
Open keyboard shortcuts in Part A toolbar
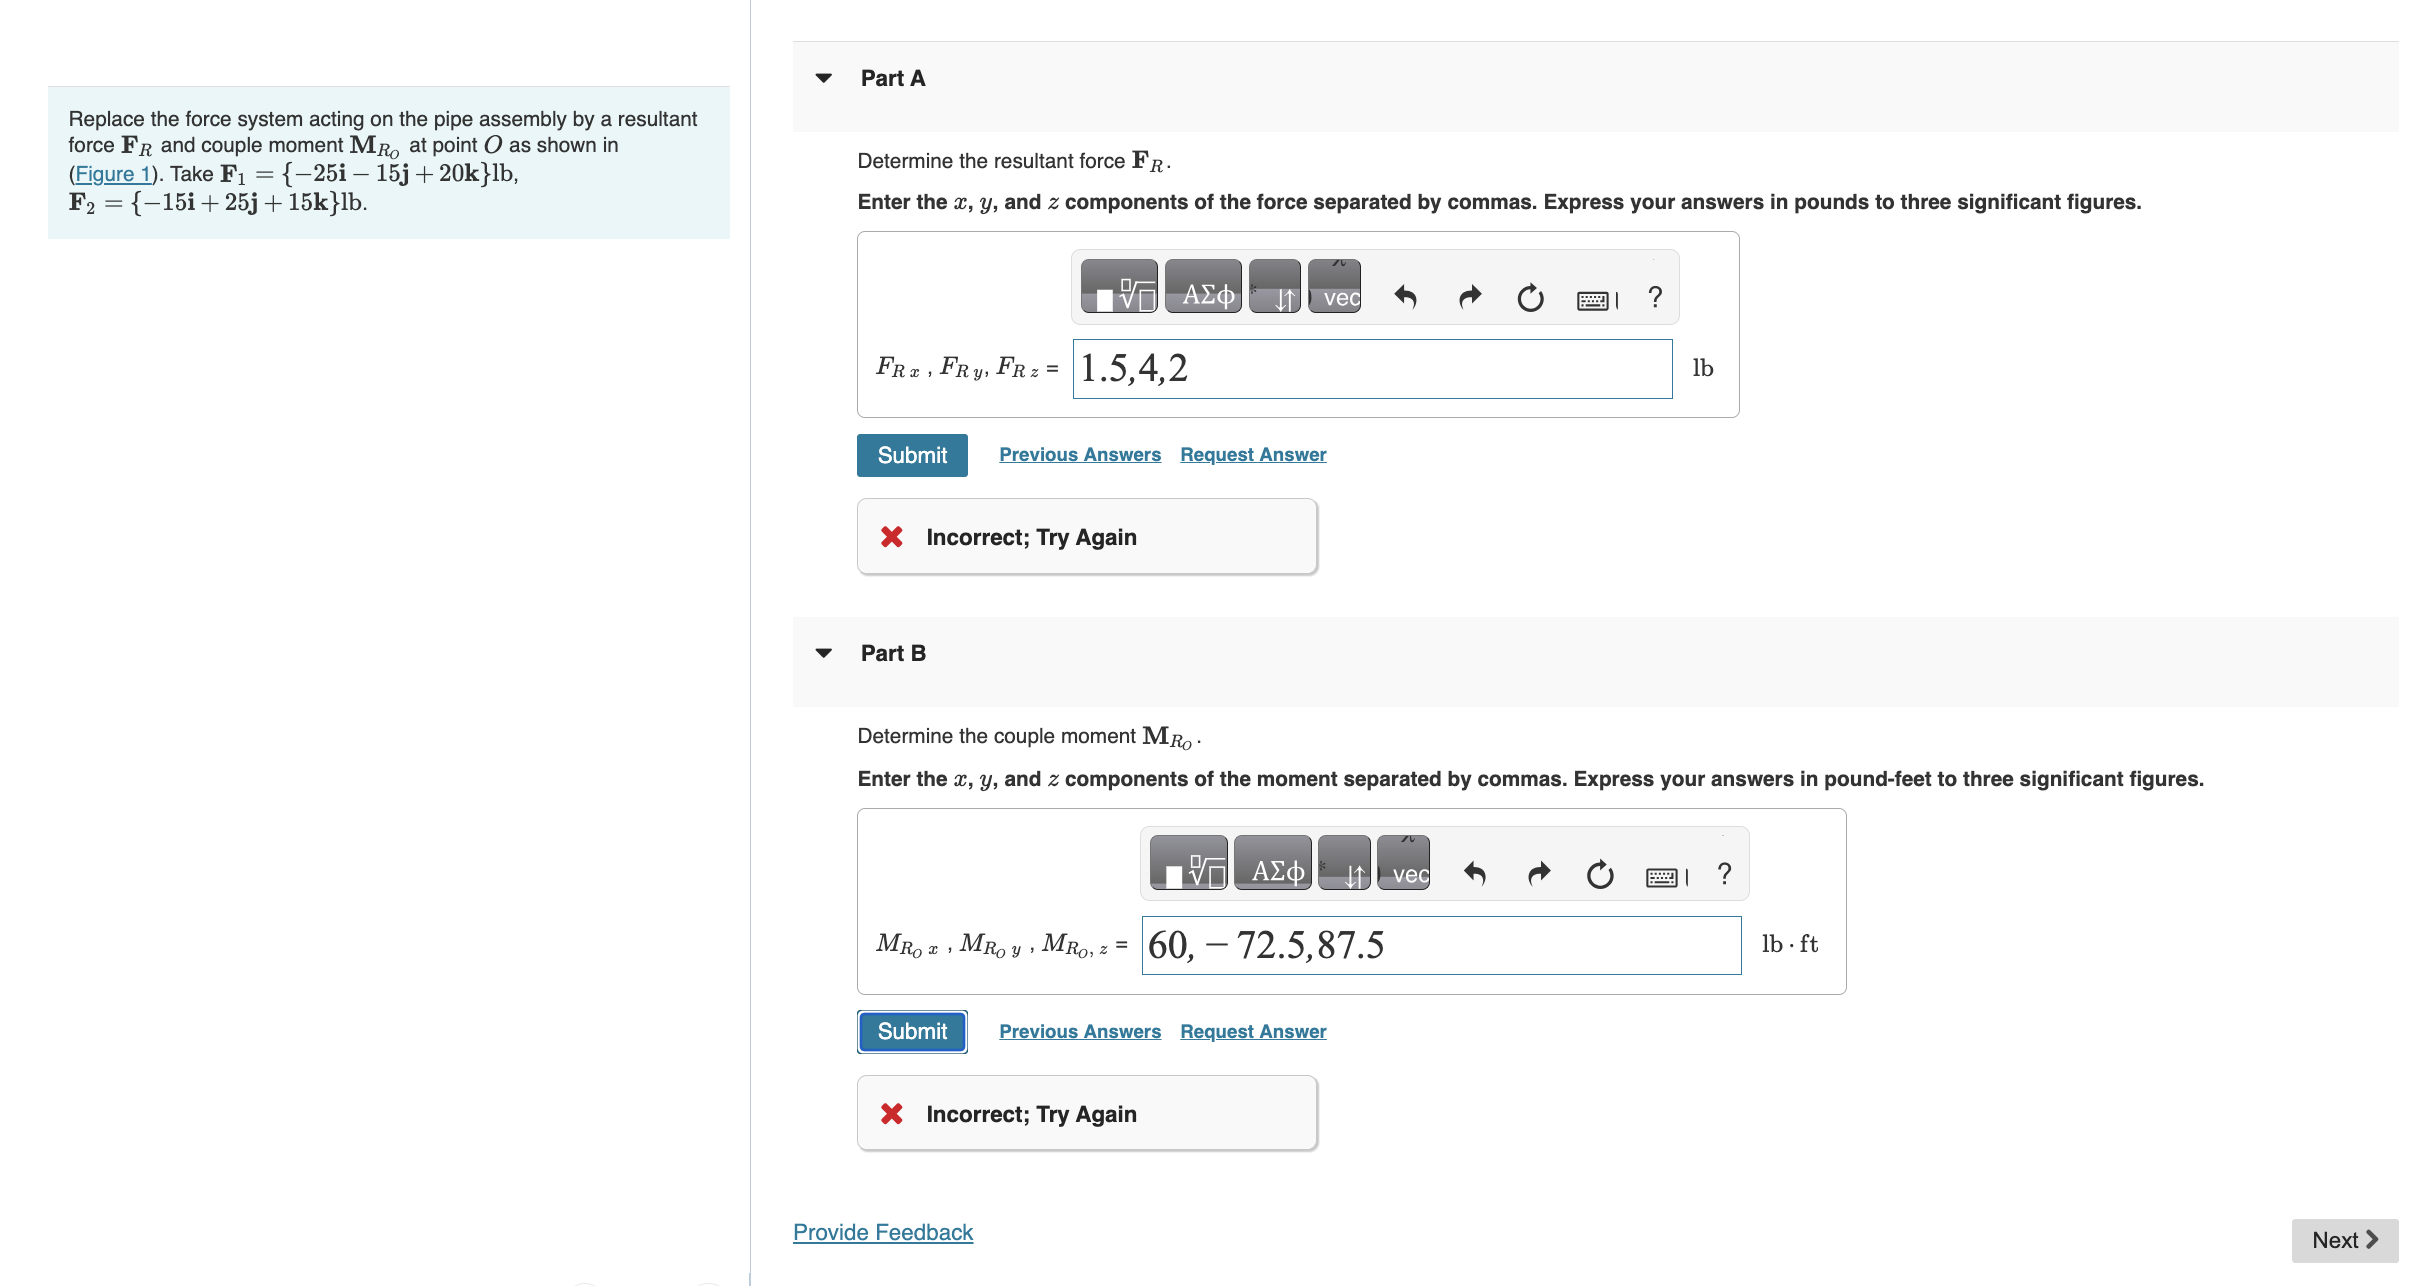click(x=1595, y=299)
